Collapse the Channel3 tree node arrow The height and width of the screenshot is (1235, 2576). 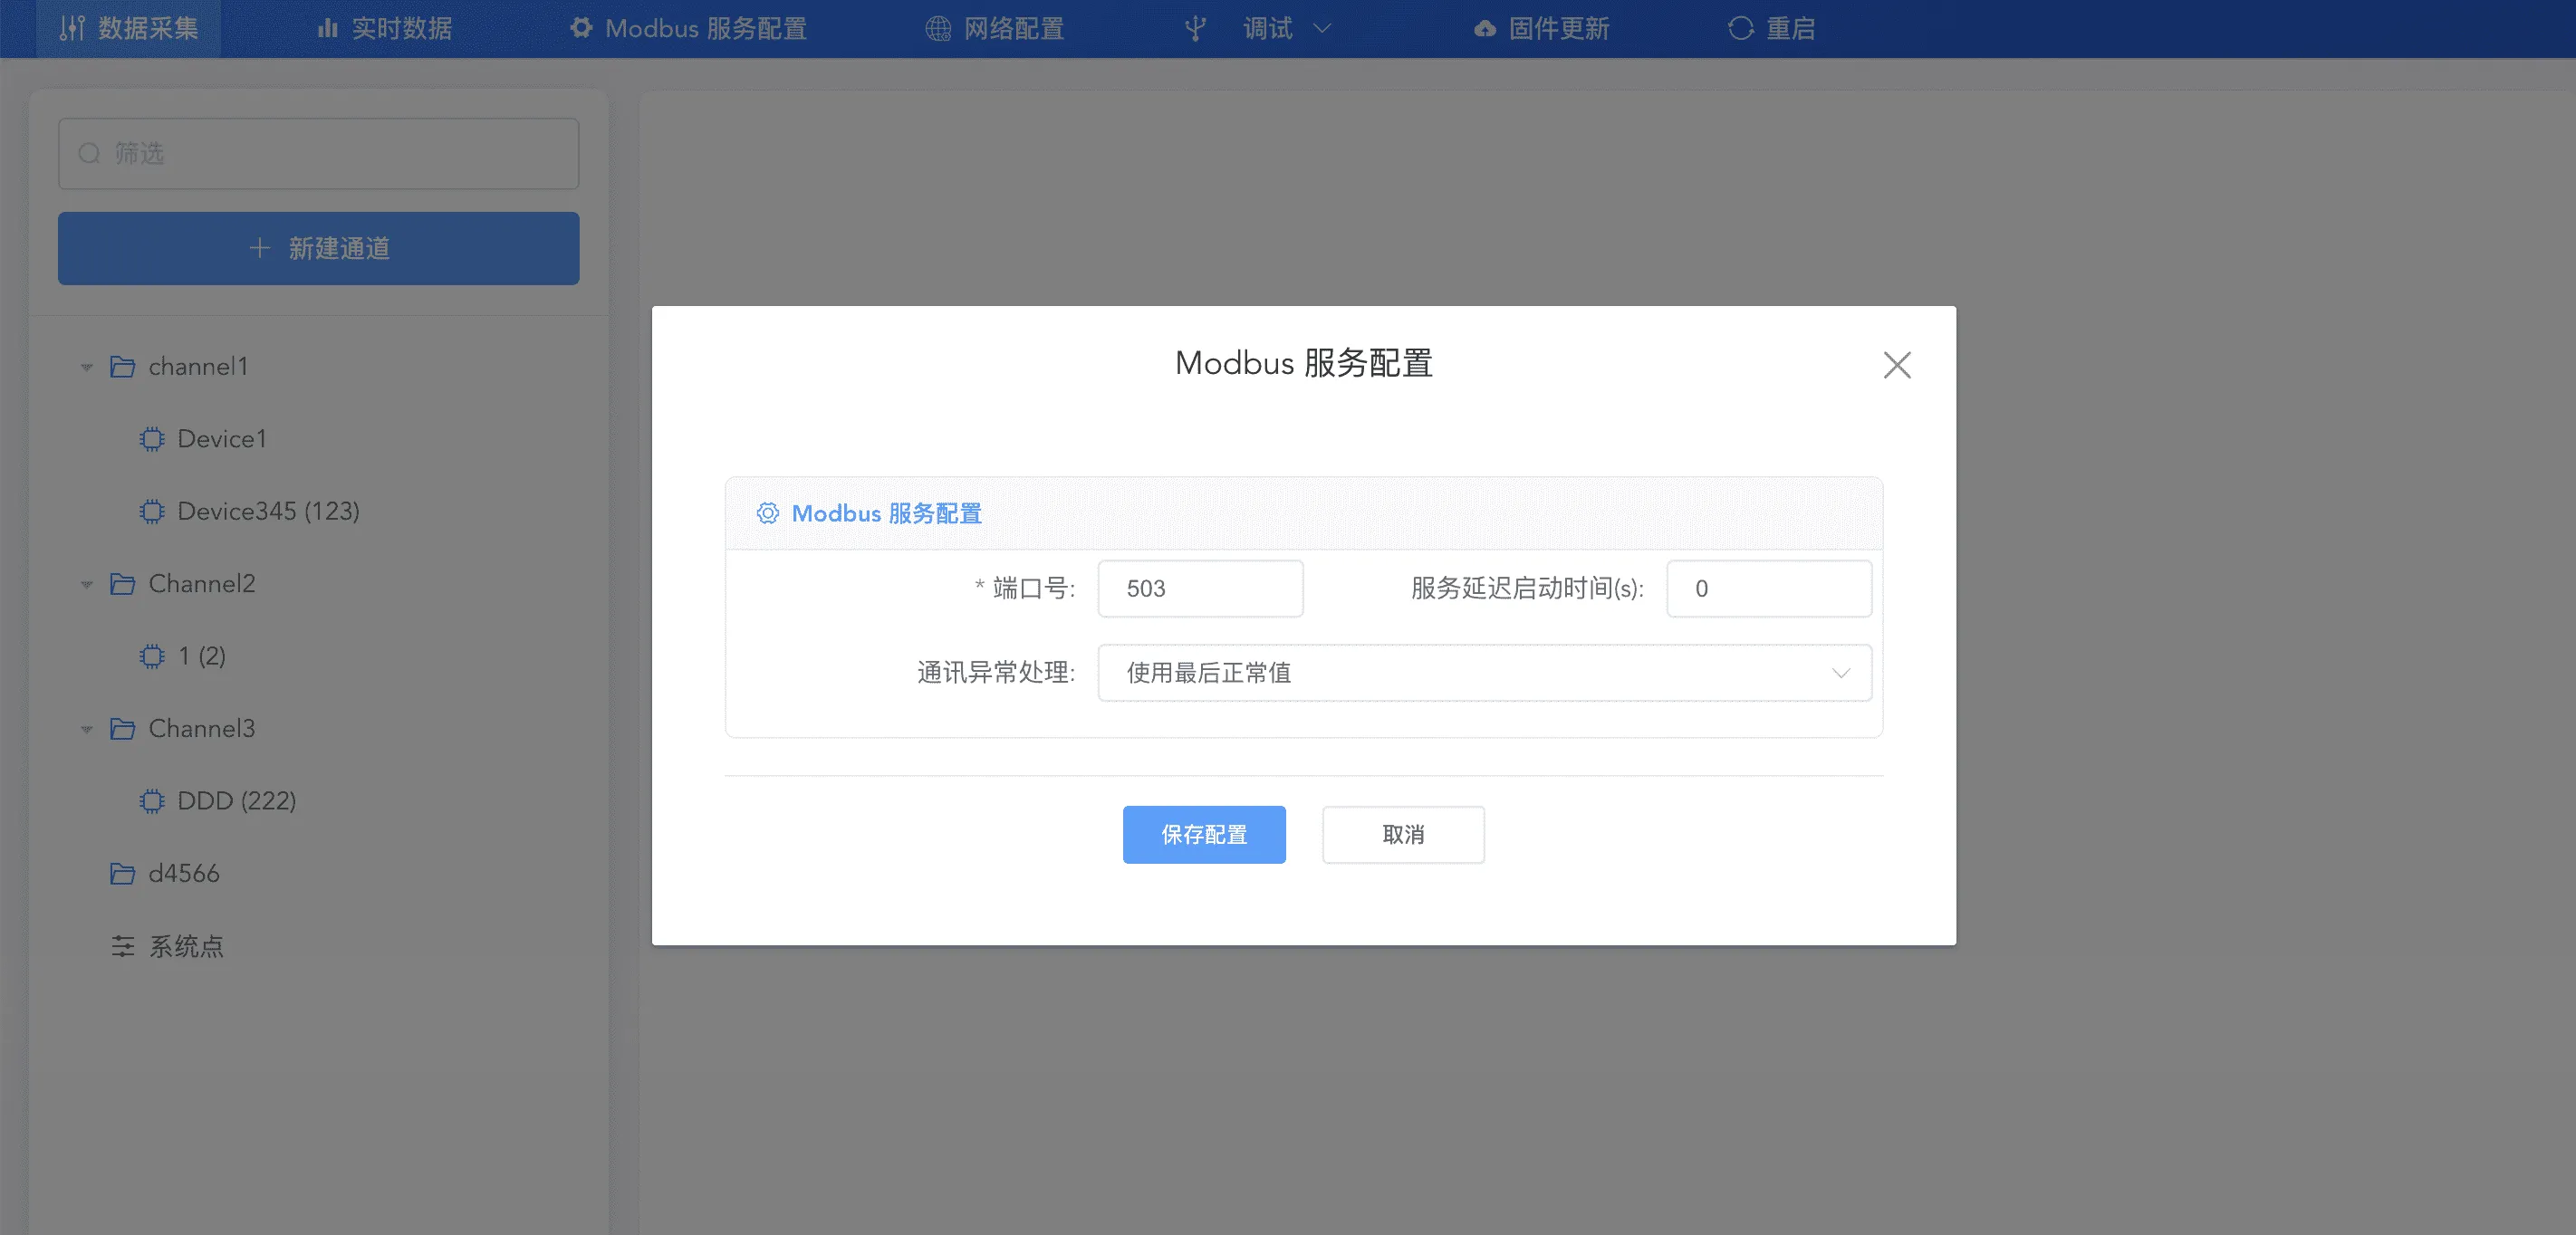pos(87,730)
